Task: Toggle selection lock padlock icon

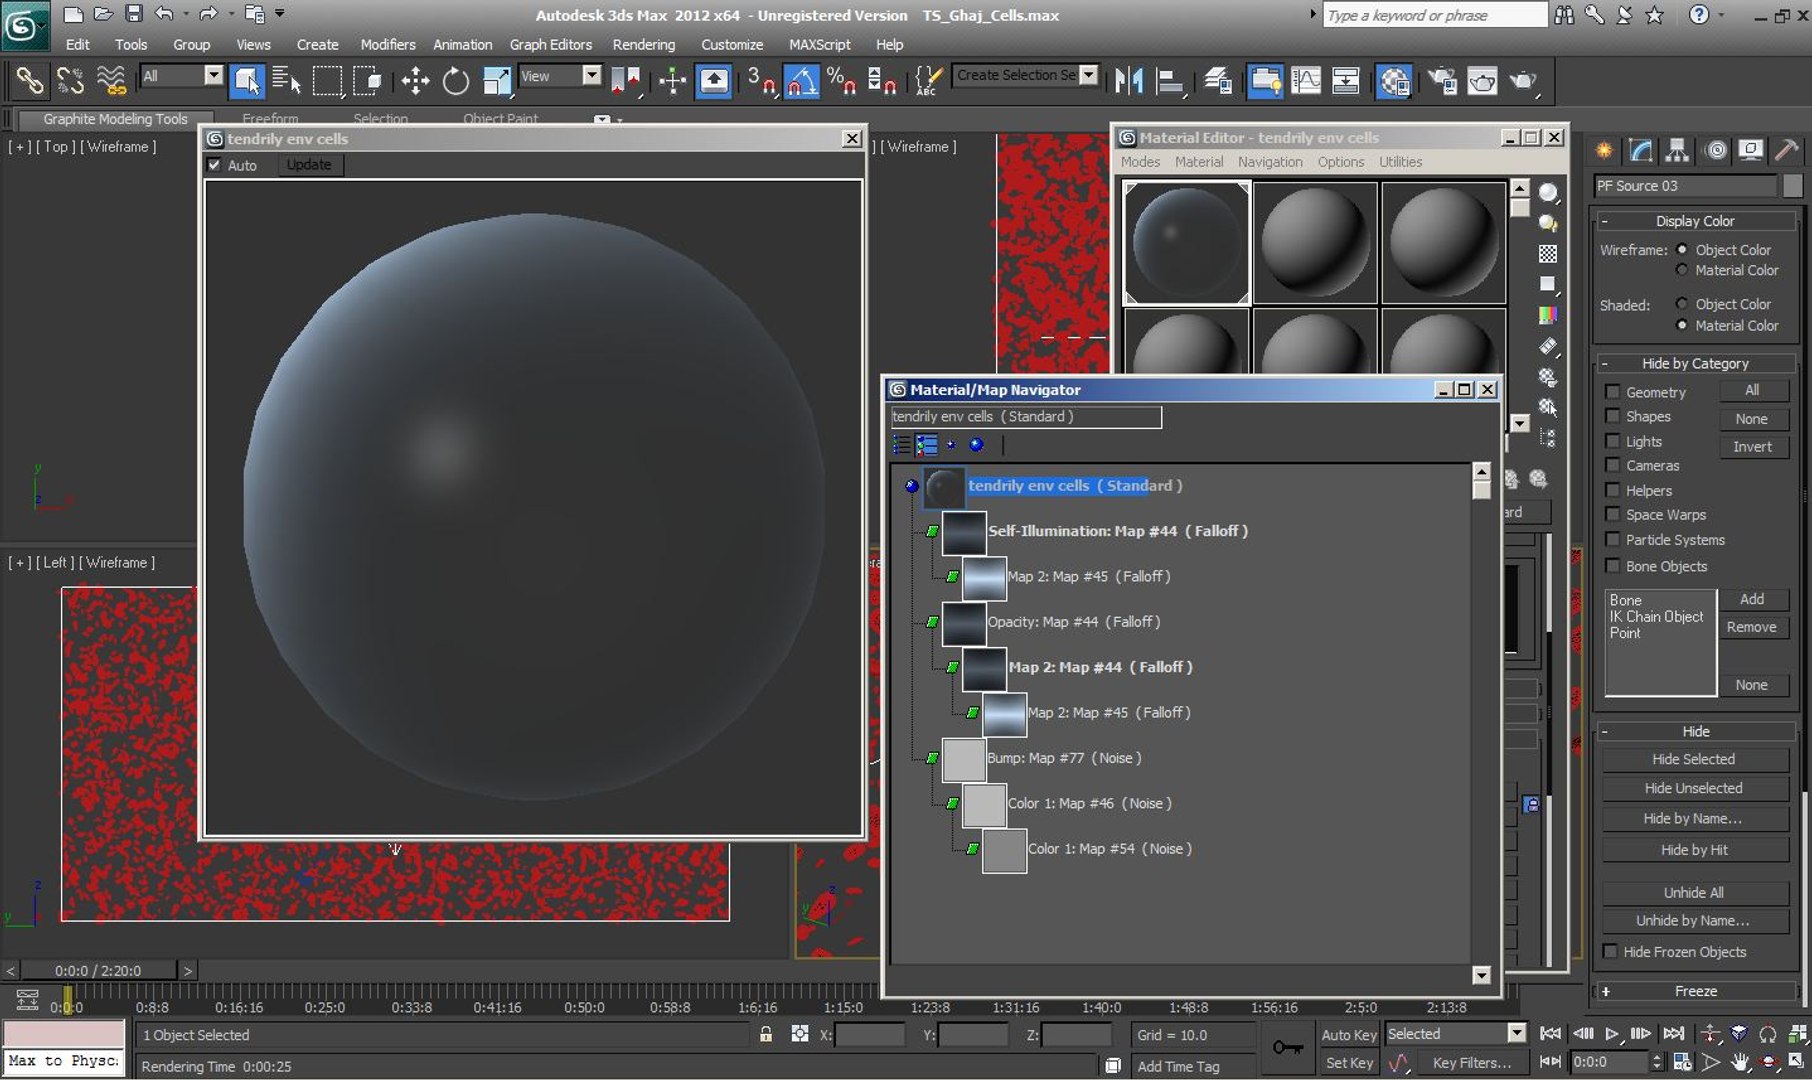Action: coord(766,1034)
